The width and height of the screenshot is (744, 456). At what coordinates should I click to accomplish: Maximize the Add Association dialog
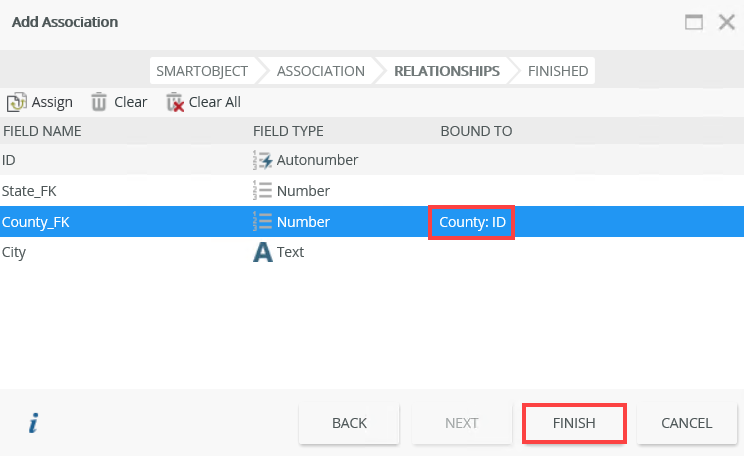(694, 22)
